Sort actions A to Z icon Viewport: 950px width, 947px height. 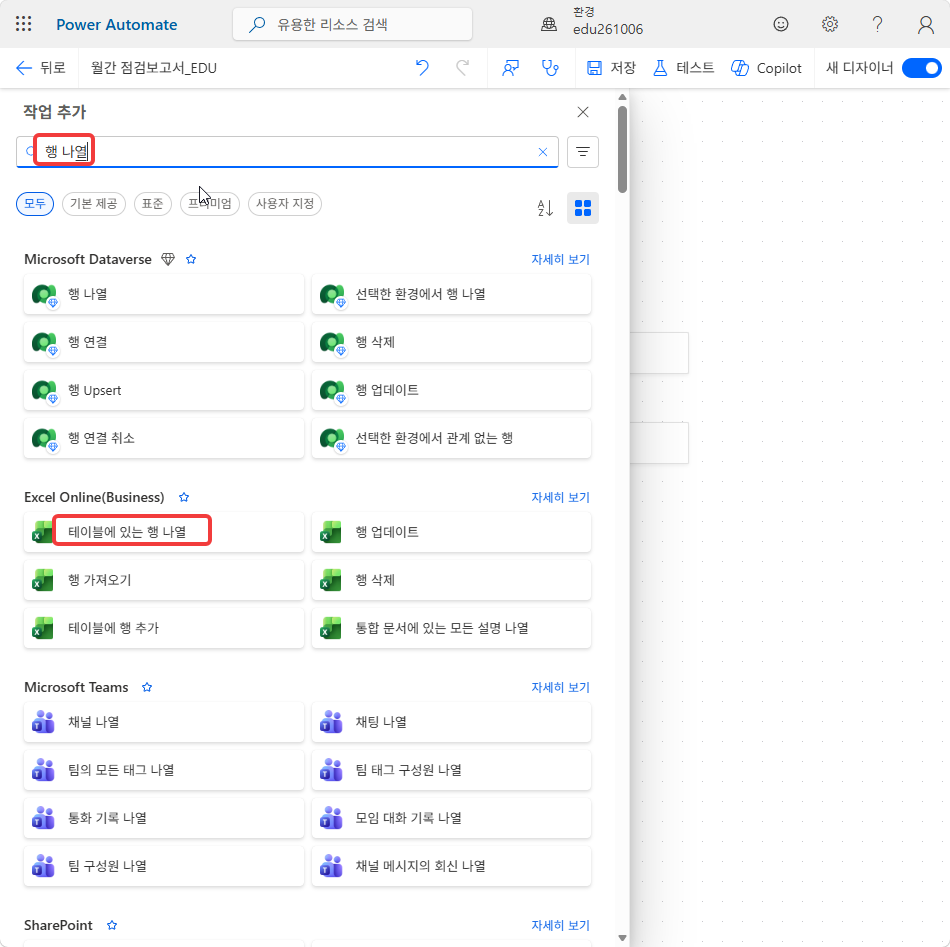tap(545, 208)
